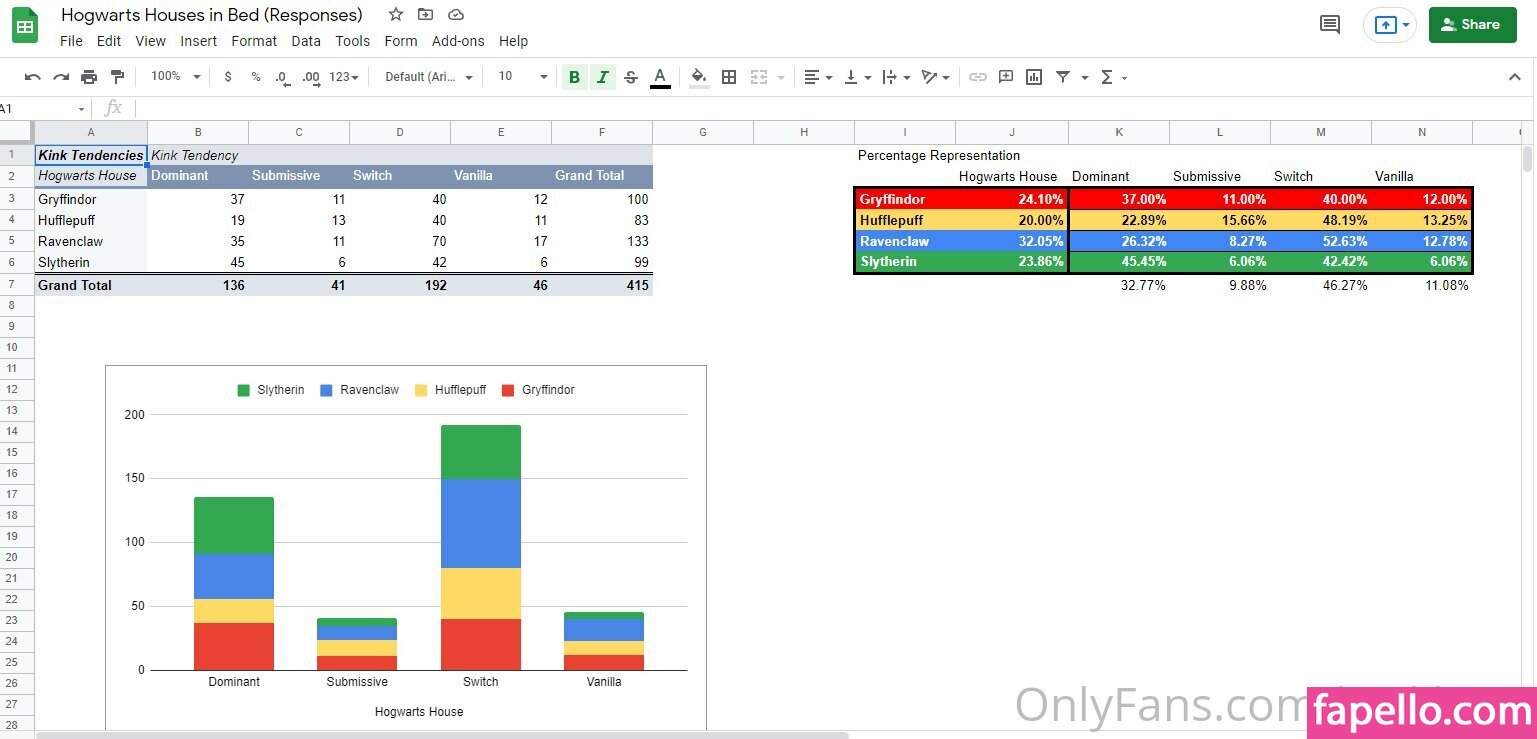Click the green Slytherin segment of Switch bar

(x=481, y=452)
